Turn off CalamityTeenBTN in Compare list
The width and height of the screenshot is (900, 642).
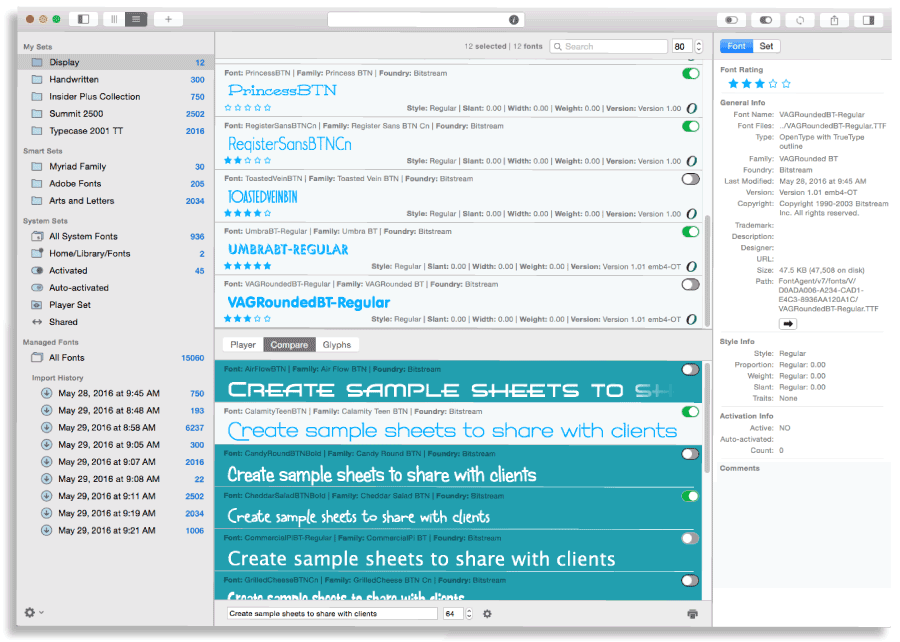click(x=690, y=411)
